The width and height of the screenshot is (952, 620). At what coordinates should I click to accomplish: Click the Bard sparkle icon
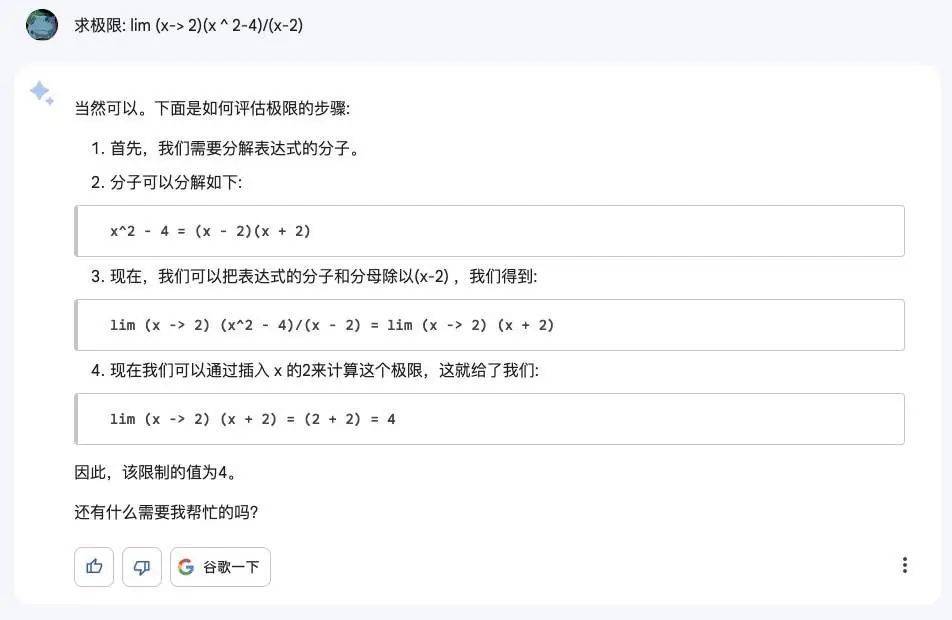(x=41, y=93)
